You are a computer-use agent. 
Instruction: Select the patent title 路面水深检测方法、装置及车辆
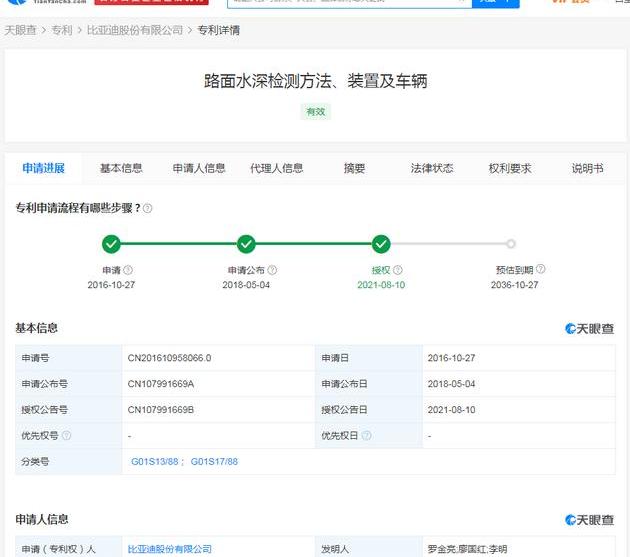(315, 82)
